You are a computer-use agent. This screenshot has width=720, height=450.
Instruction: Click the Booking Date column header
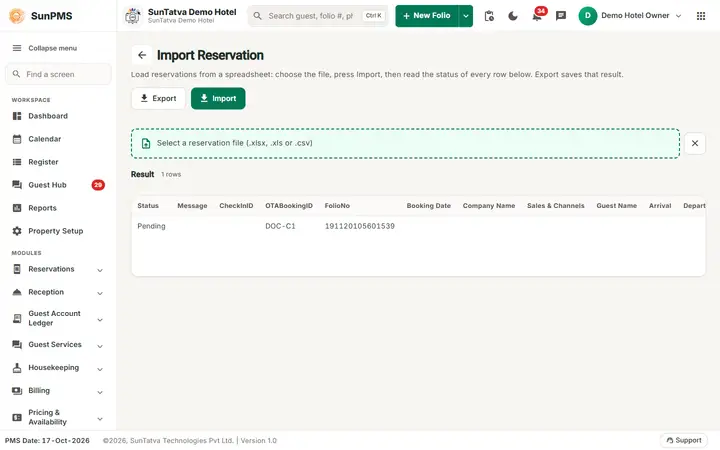(428, 206)
